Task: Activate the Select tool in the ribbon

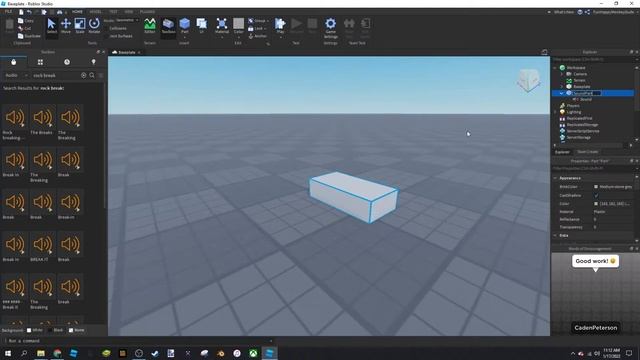Action: pos(51,27)
